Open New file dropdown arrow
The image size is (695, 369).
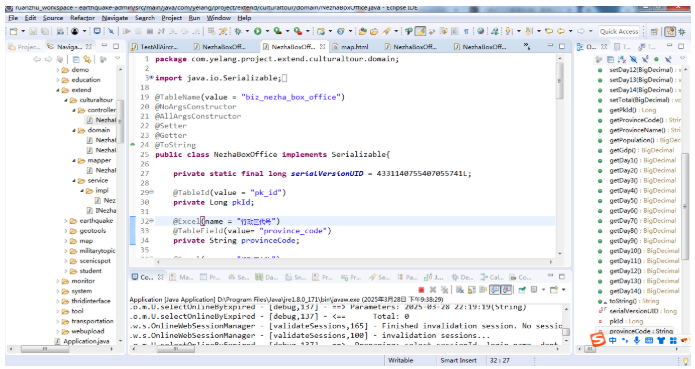click(x=23, y=31)
